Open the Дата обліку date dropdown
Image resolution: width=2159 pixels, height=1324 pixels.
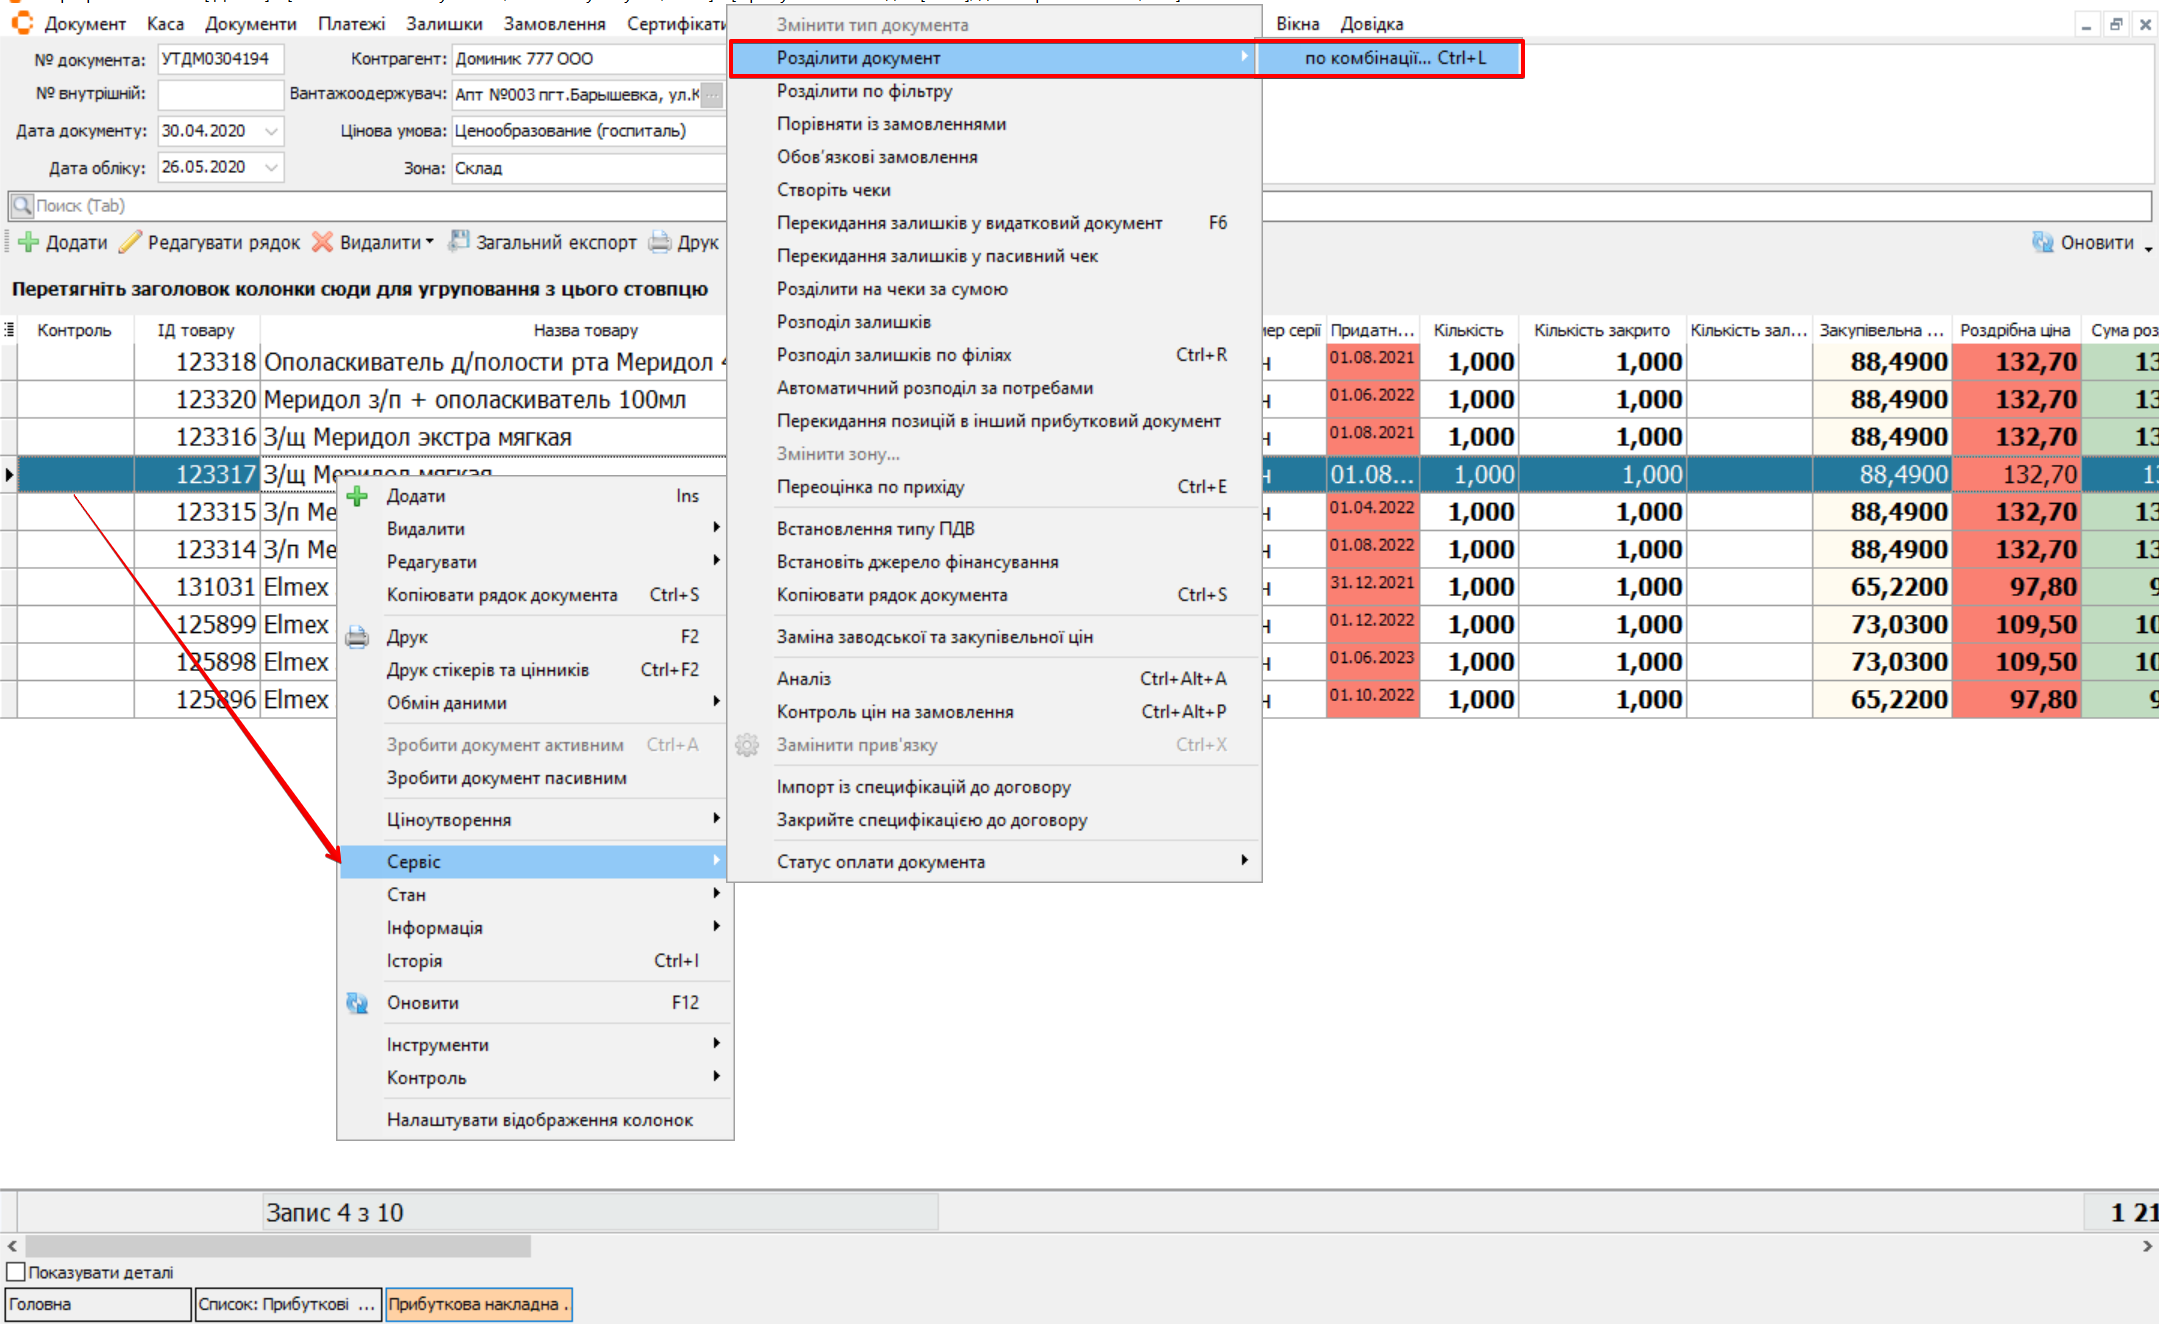click(x=271, y=167)
